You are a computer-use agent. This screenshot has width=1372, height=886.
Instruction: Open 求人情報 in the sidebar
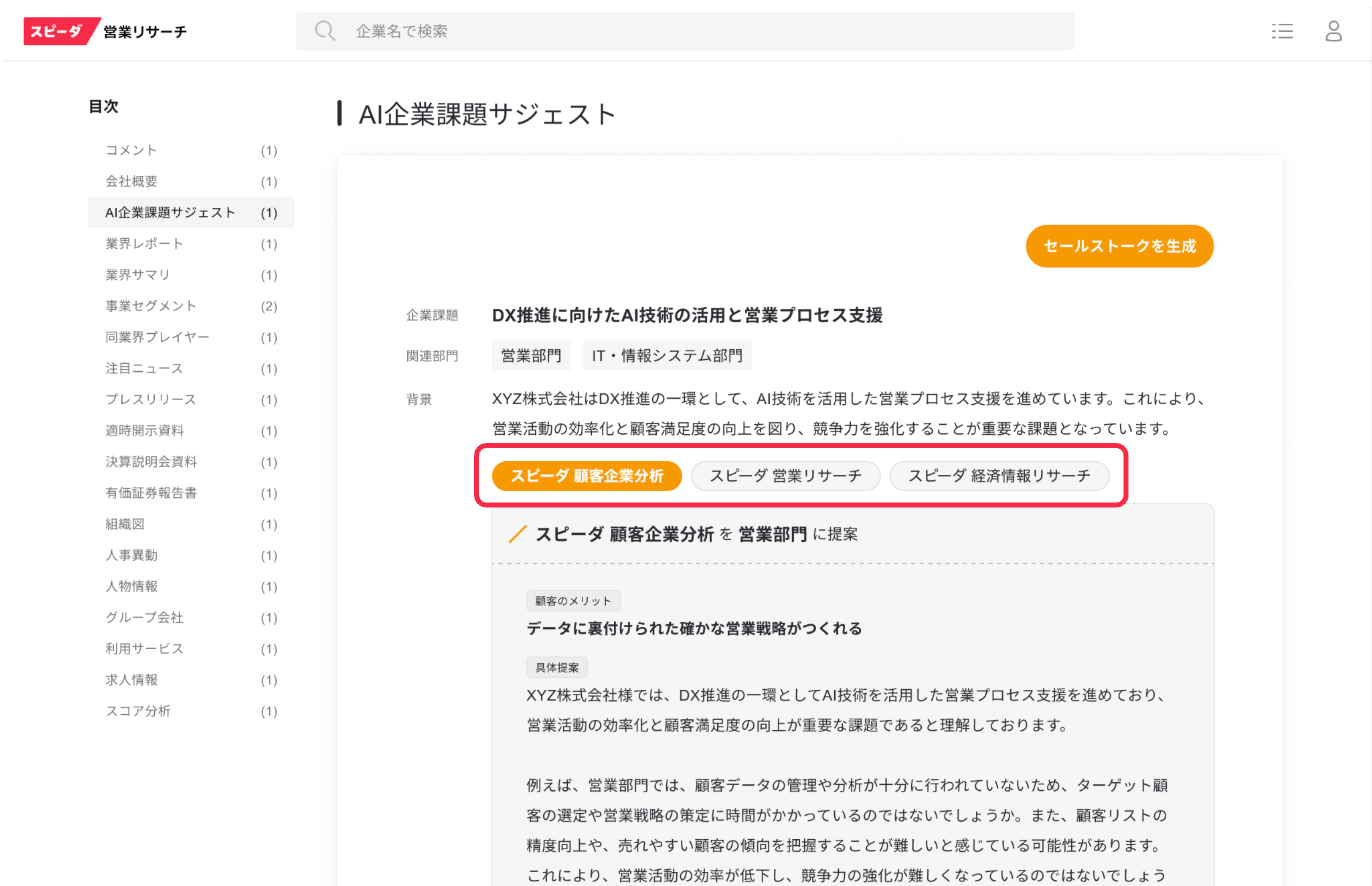[x=132, y=680]
